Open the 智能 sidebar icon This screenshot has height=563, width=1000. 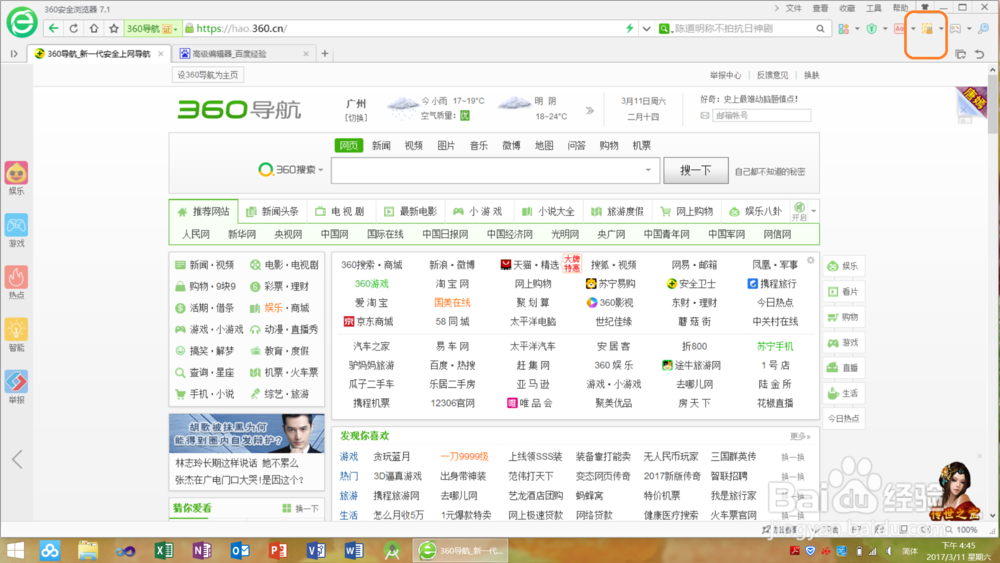coord(17,335)
